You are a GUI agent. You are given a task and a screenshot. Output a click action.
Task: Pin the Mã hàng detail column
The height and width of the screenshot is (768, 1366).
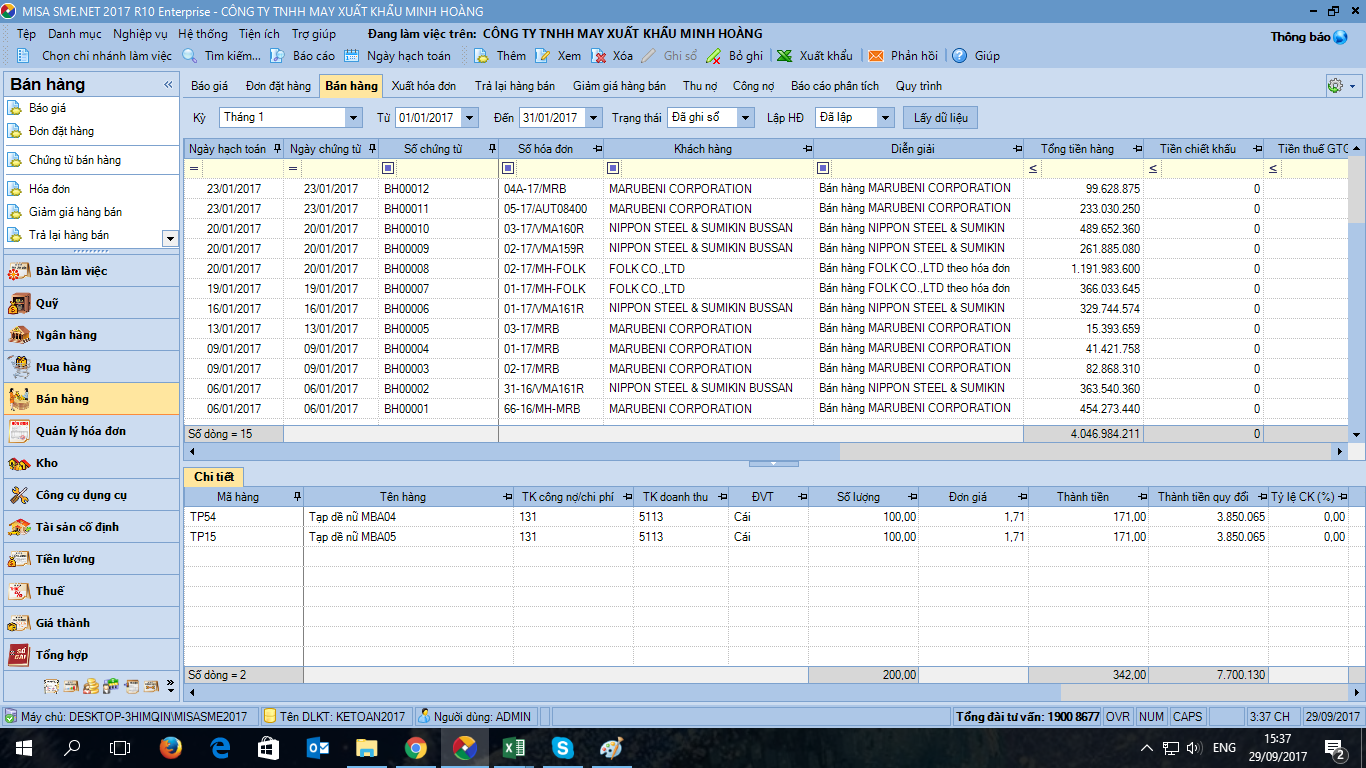[x=297, y=497]
